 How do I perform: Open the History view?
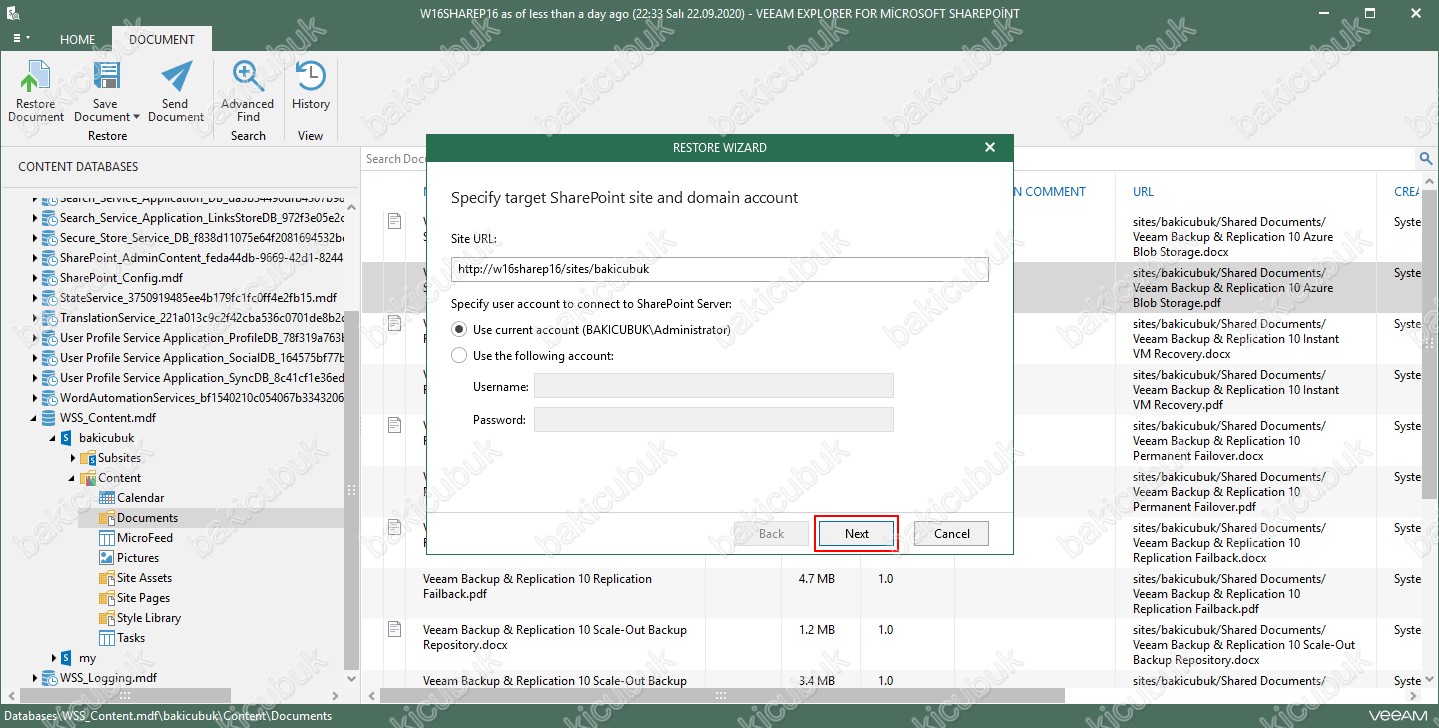[311, 86]
